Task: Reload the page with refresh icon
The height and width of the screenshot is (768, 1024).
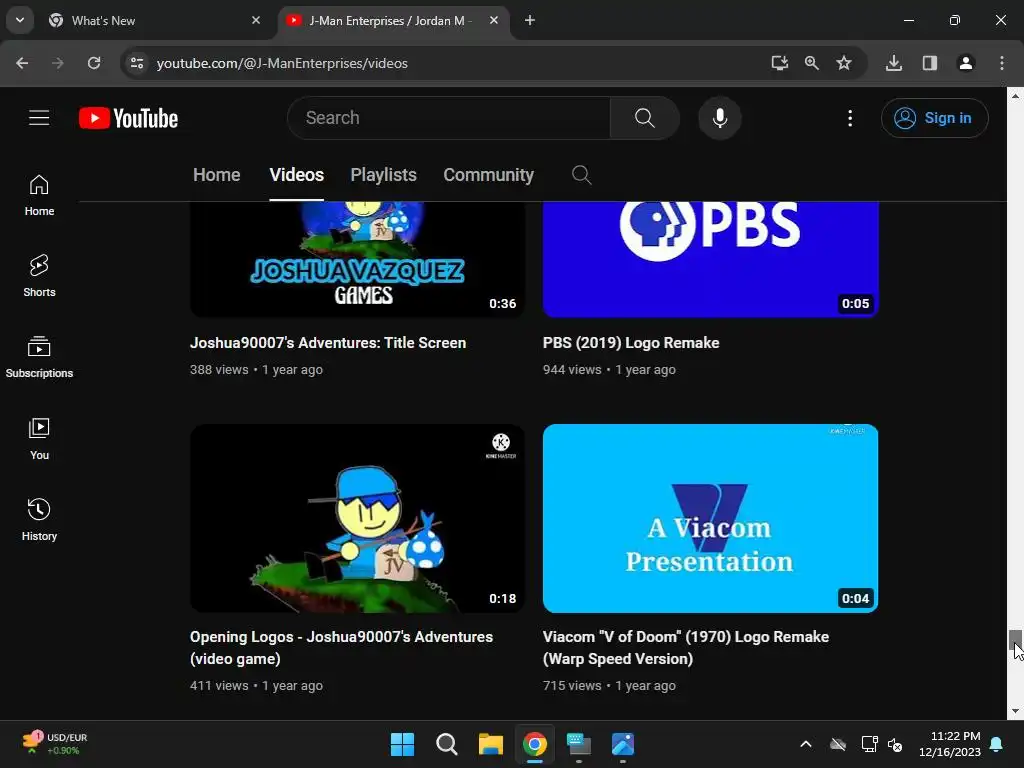Action: coord(94,63)
